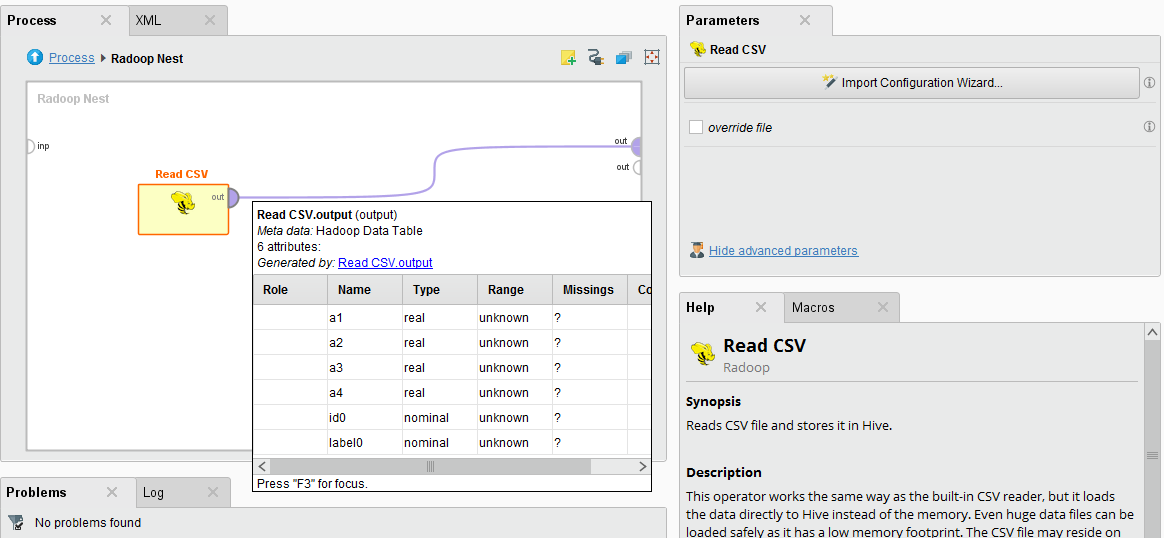Click the blue up-arrow parent process icon
This screenshot has height=538, width=1164.
tap(36, 58)
